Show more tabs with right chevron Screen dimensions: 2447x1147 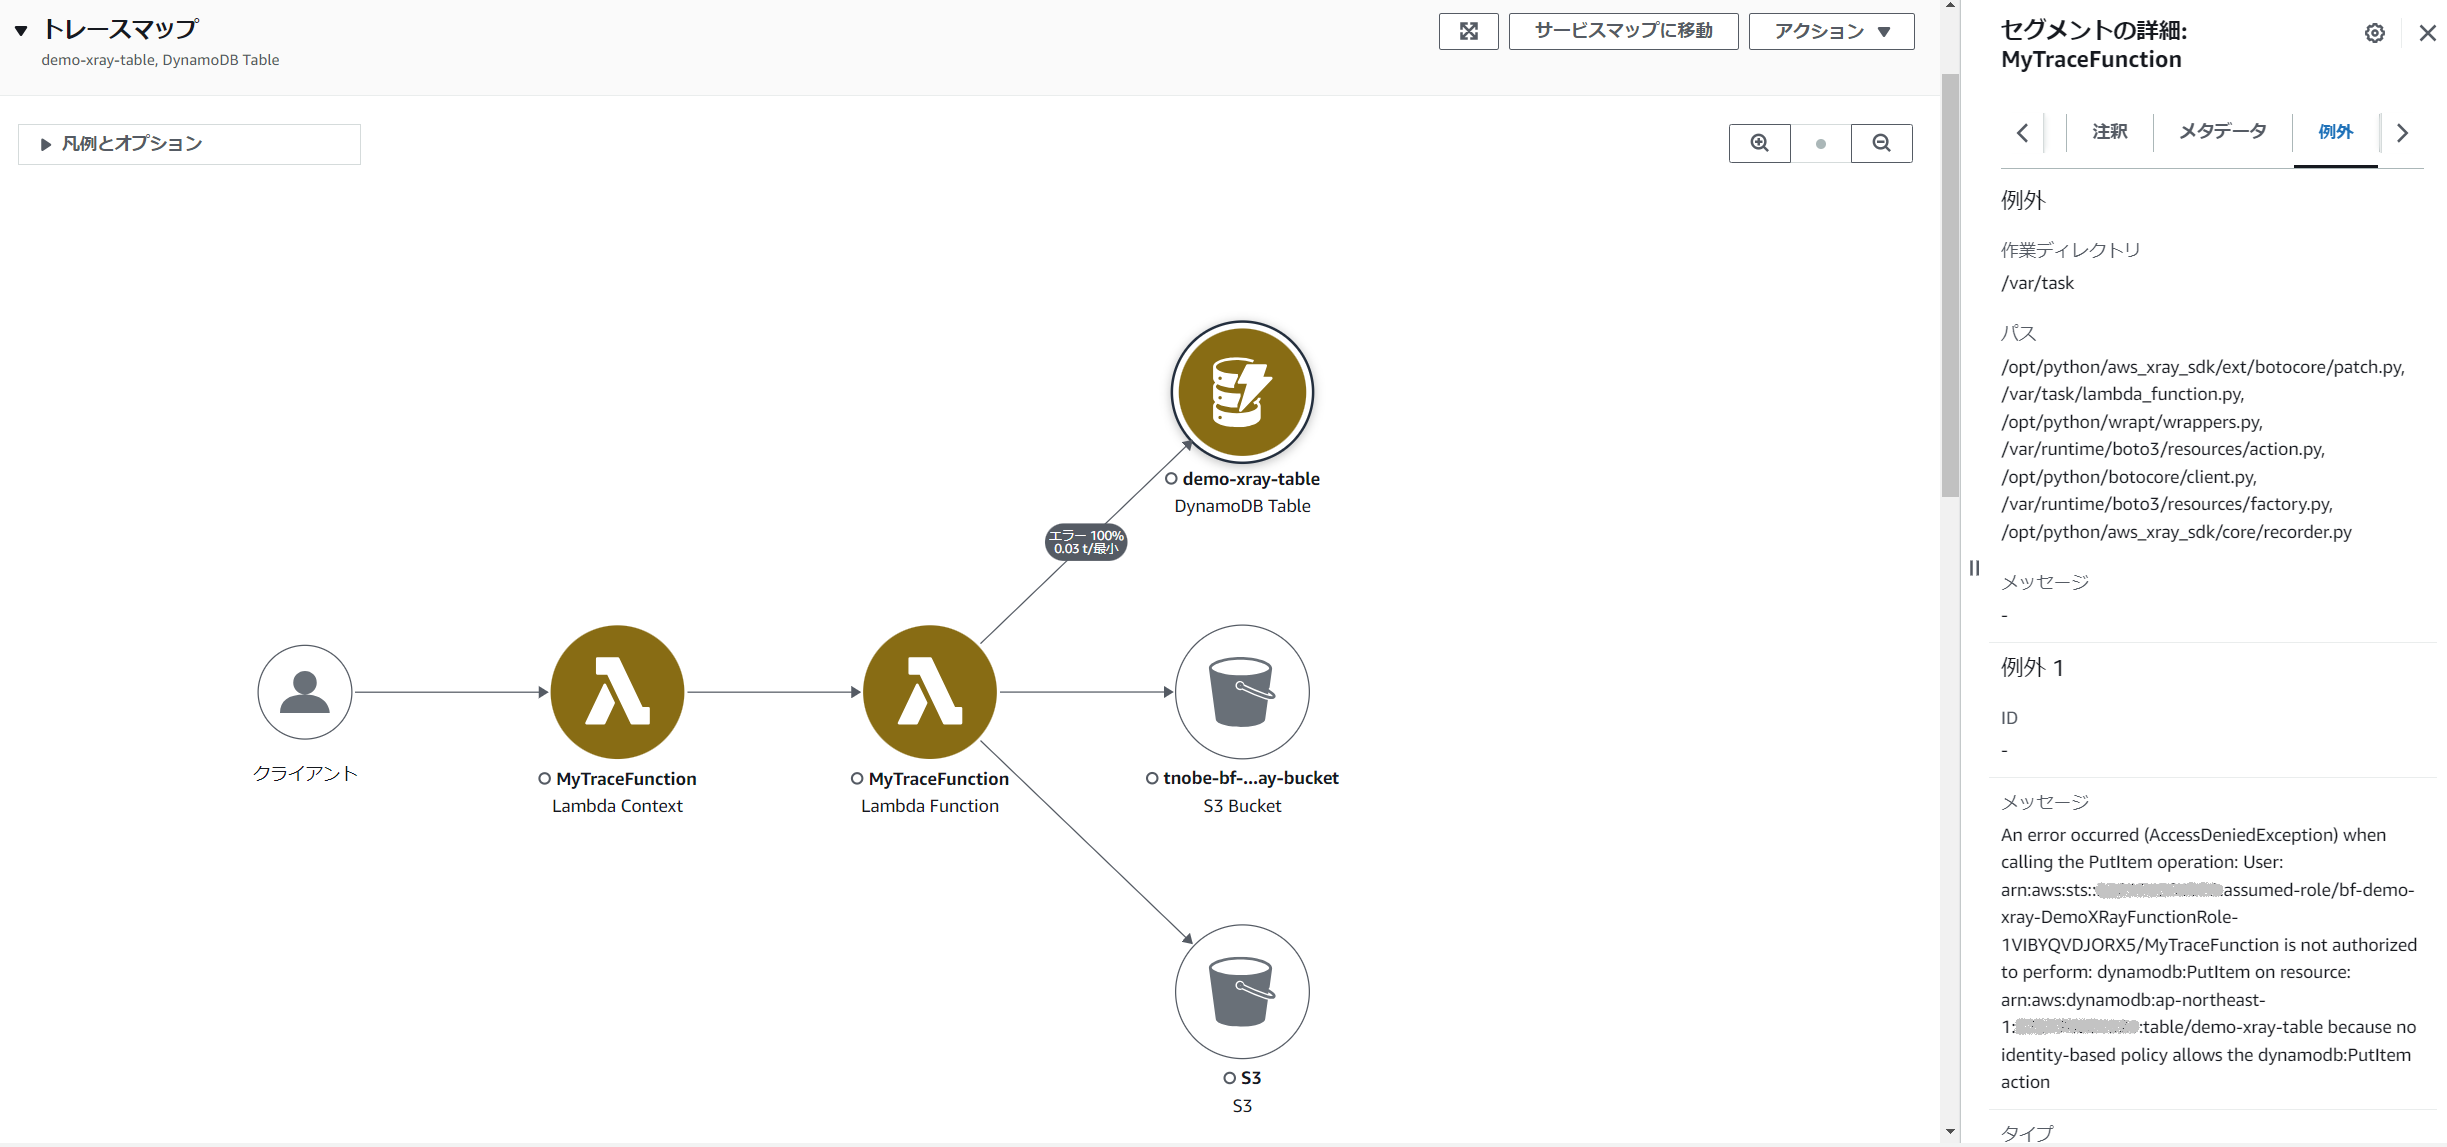[x=2402, y=132]
